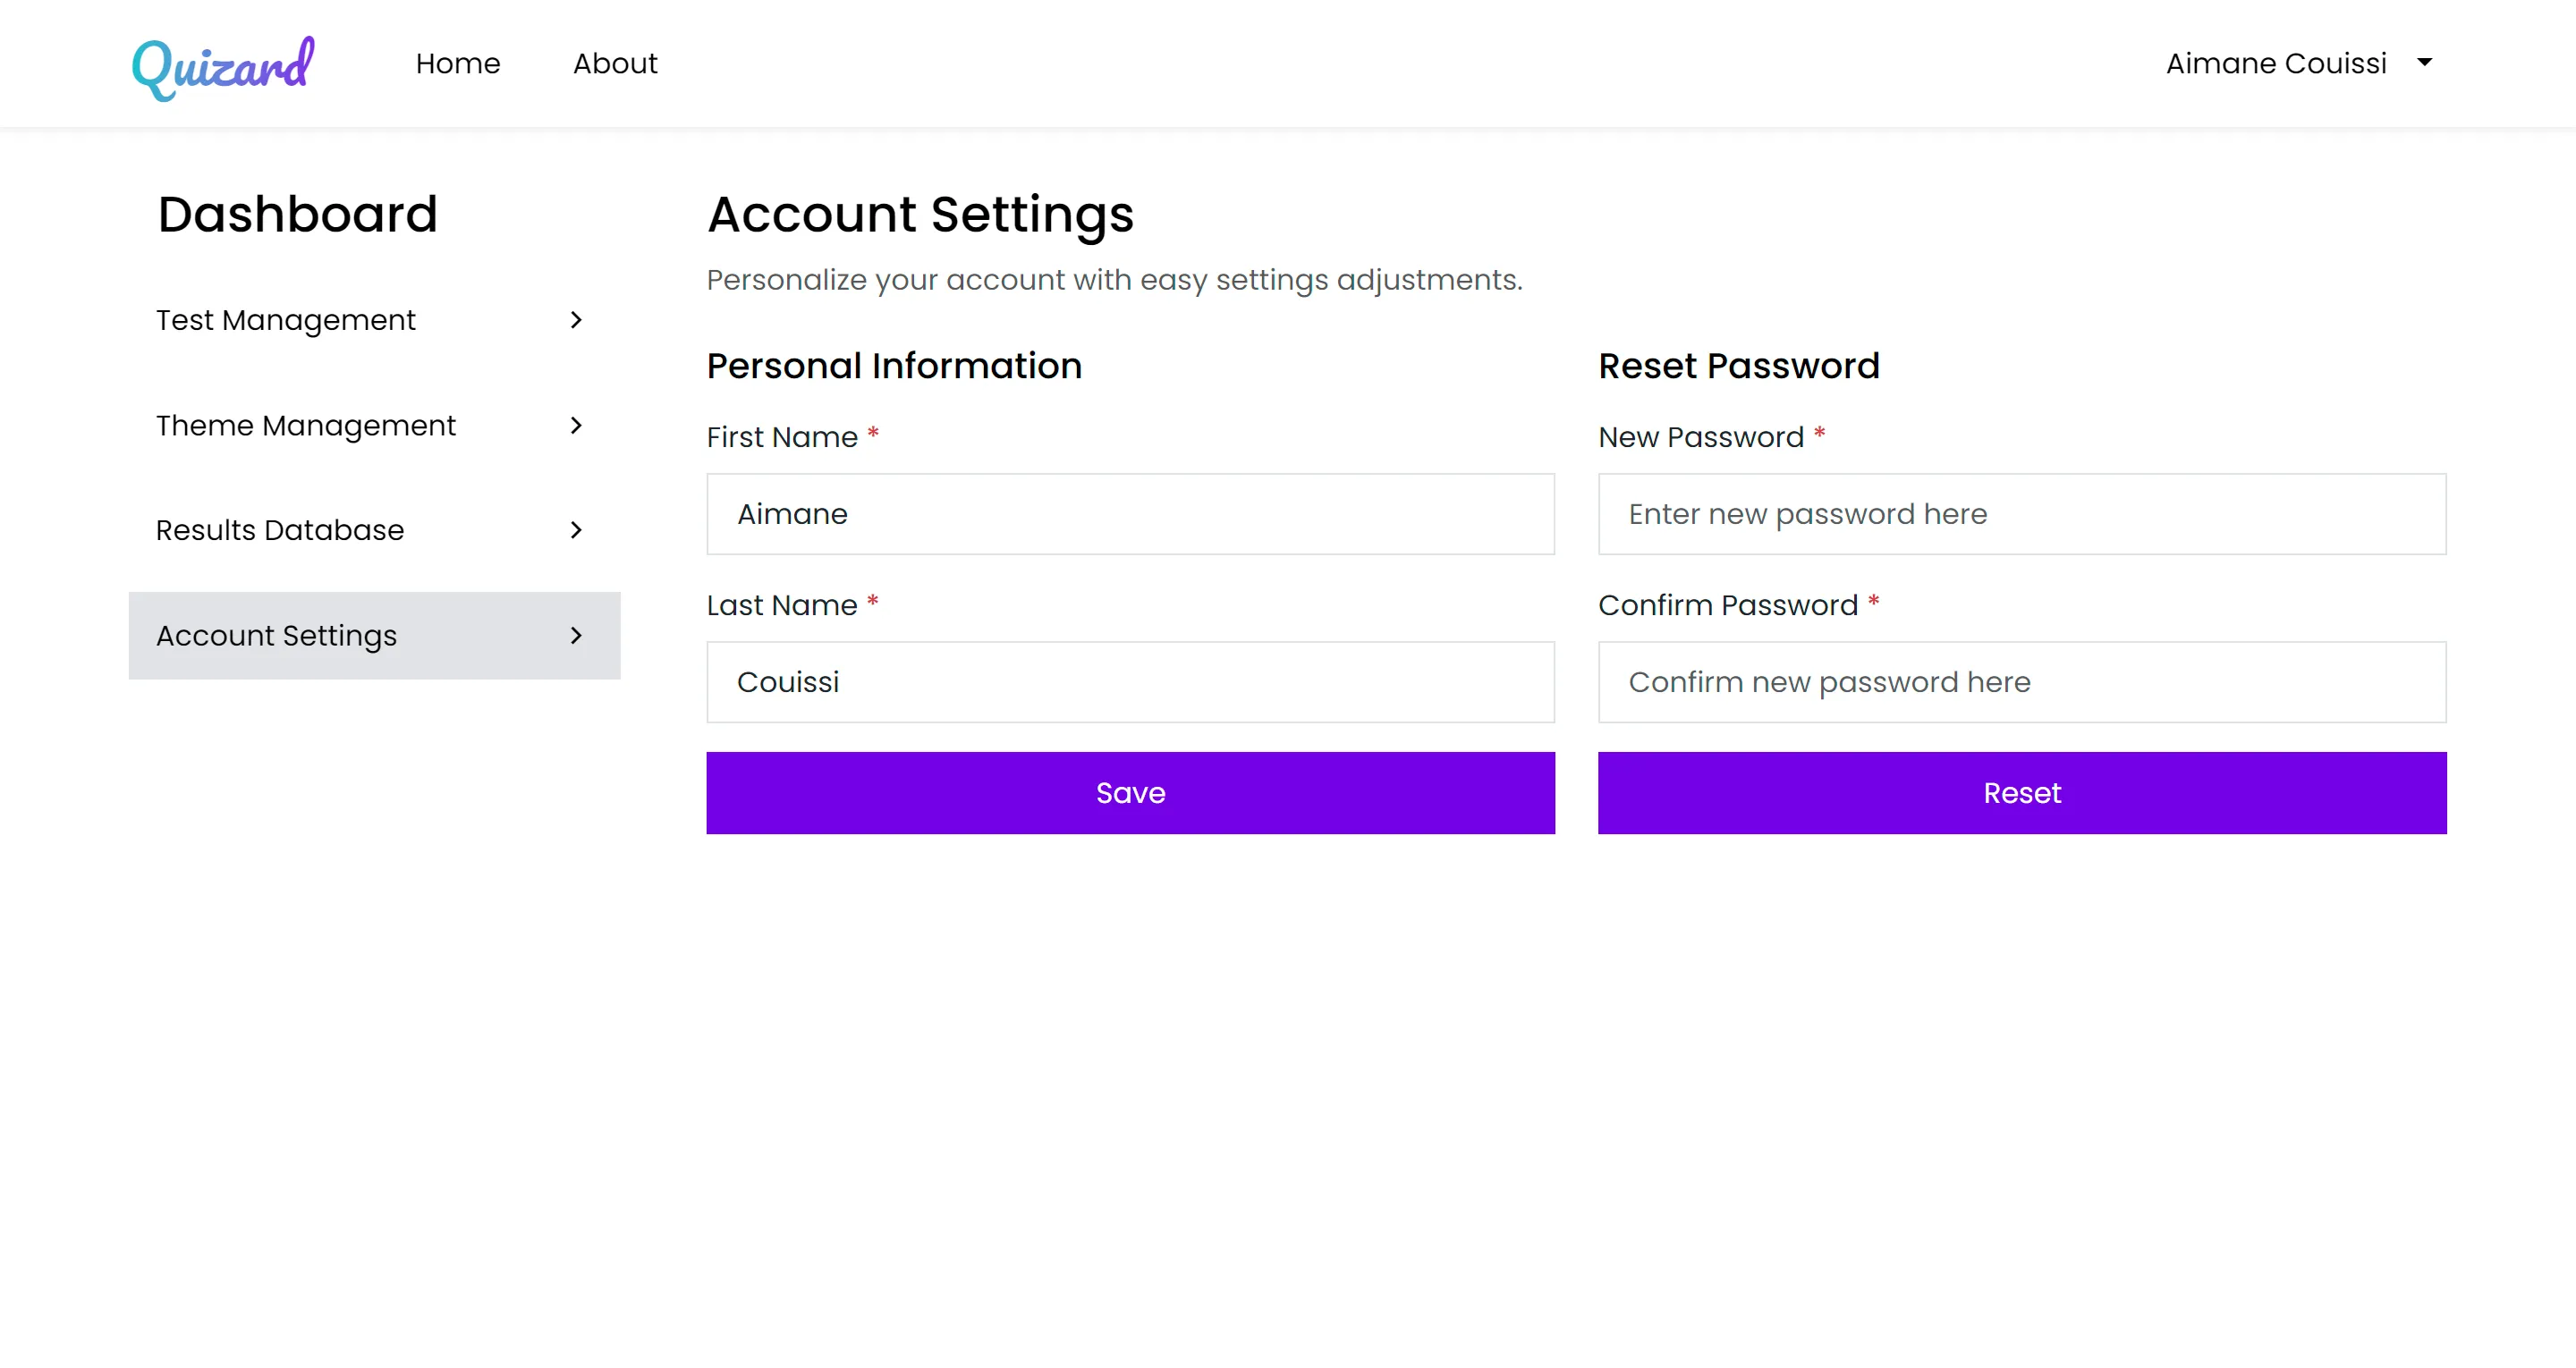The height and width of the screenshot is (1368, 2576).
Task: Go to the About page
Action: (x=615, y=64)
